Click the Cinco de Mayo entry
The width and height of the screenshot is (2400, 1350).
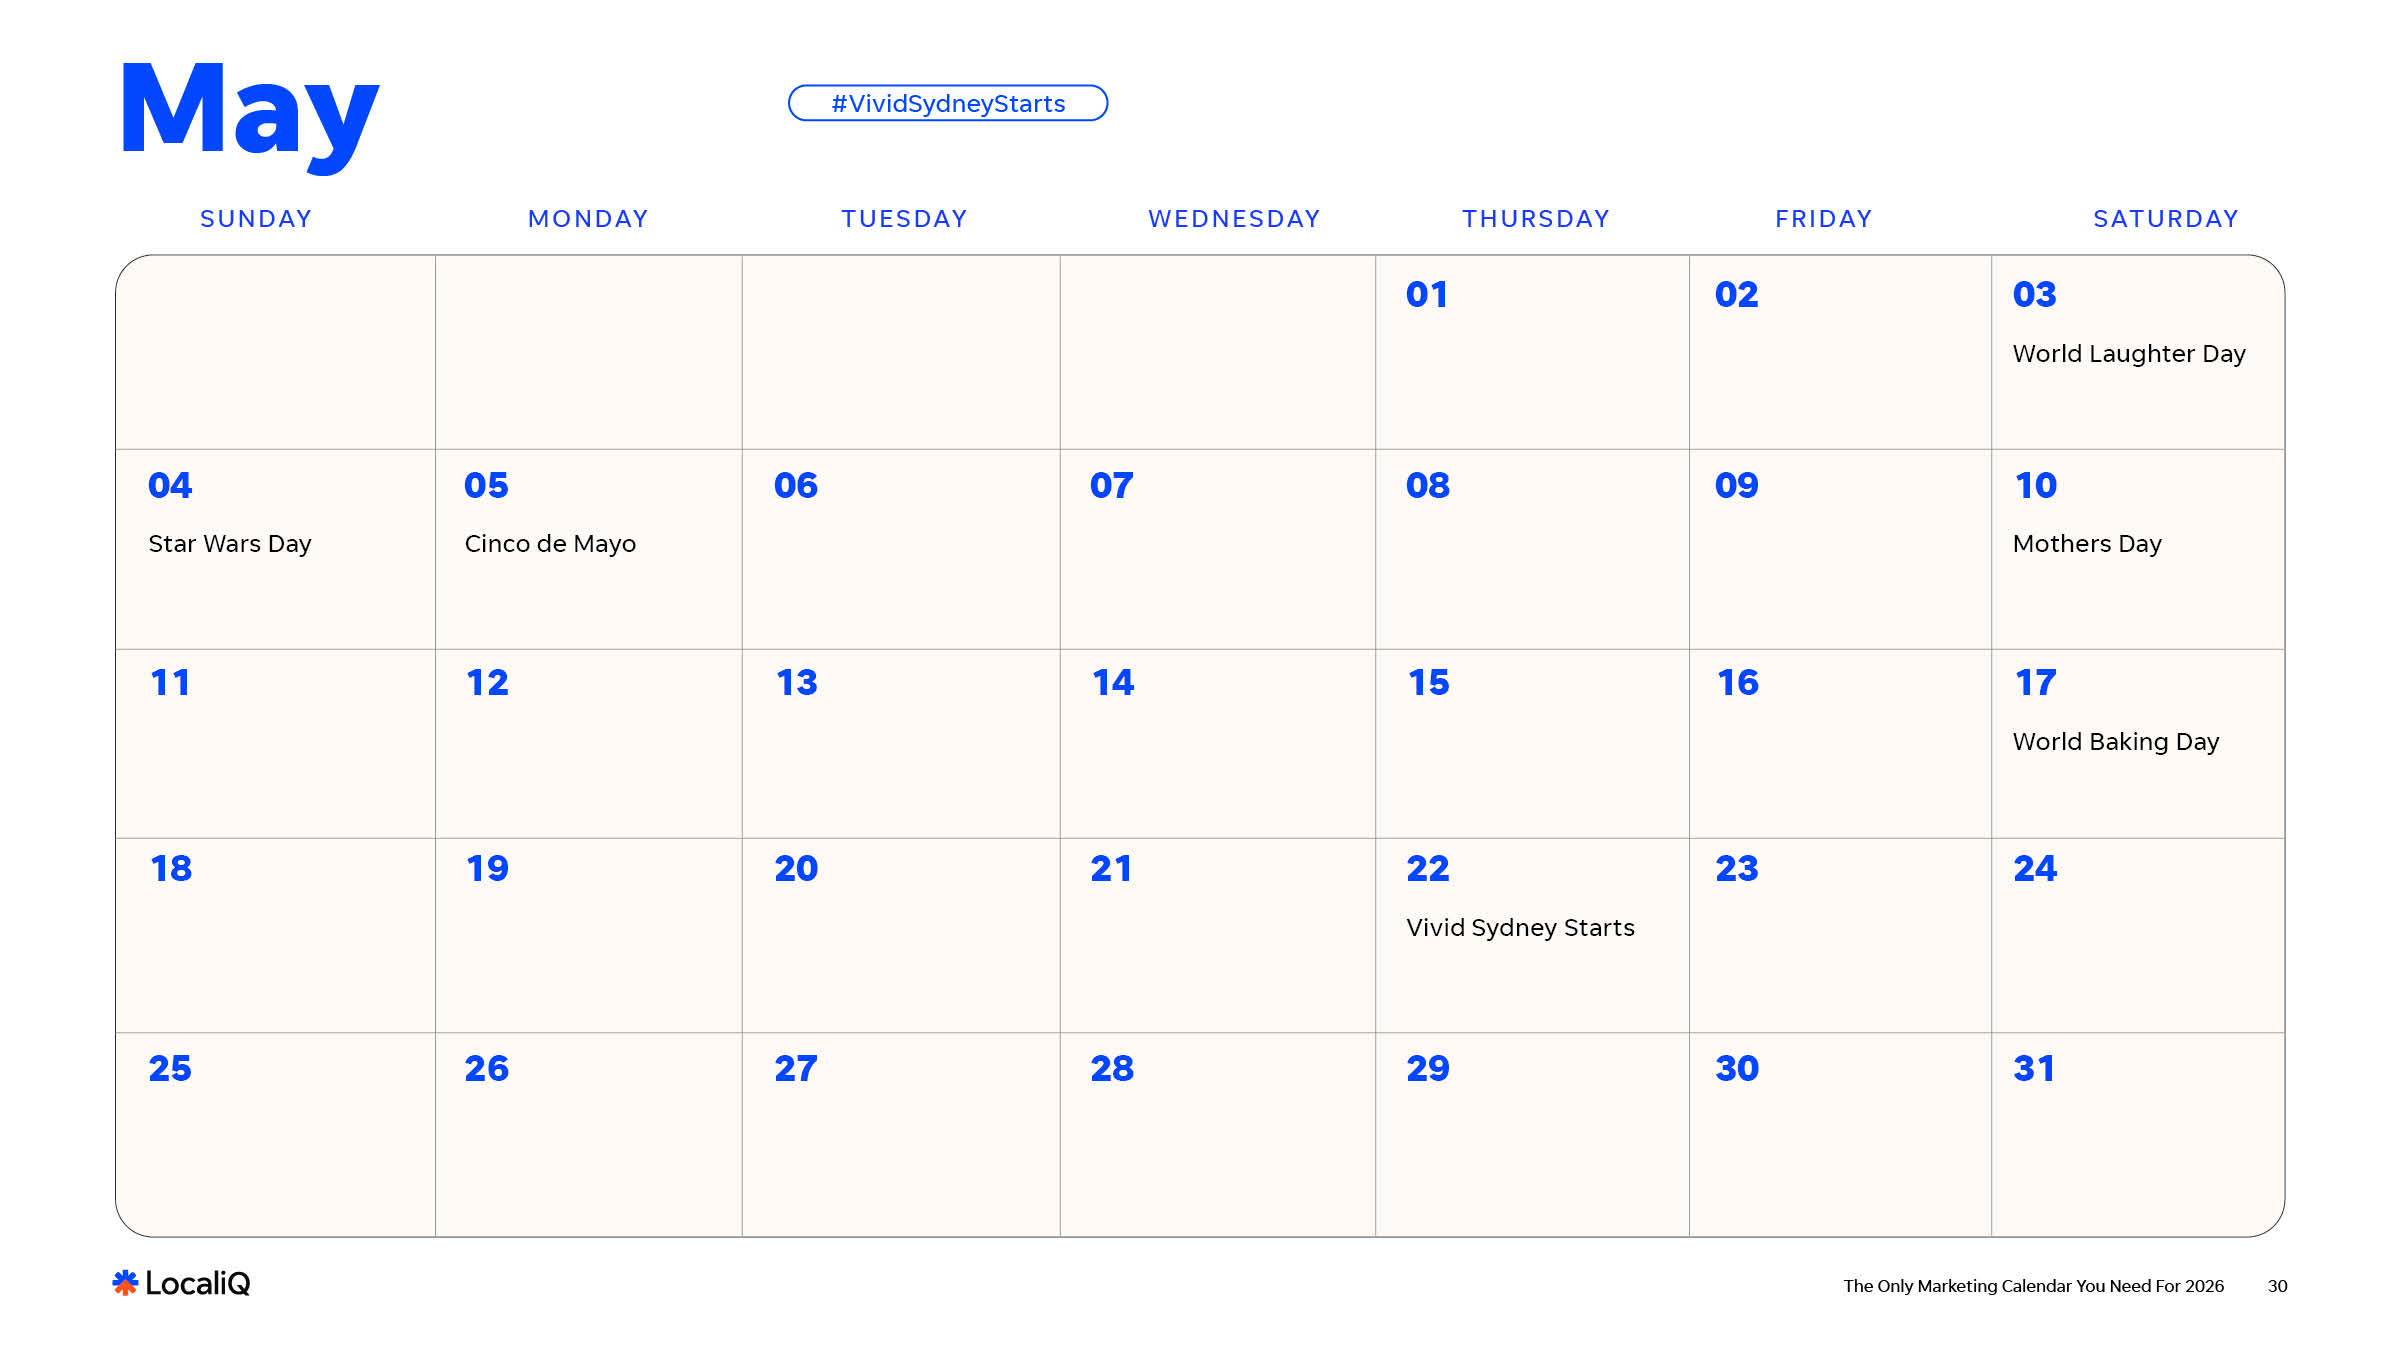point(550,544)
